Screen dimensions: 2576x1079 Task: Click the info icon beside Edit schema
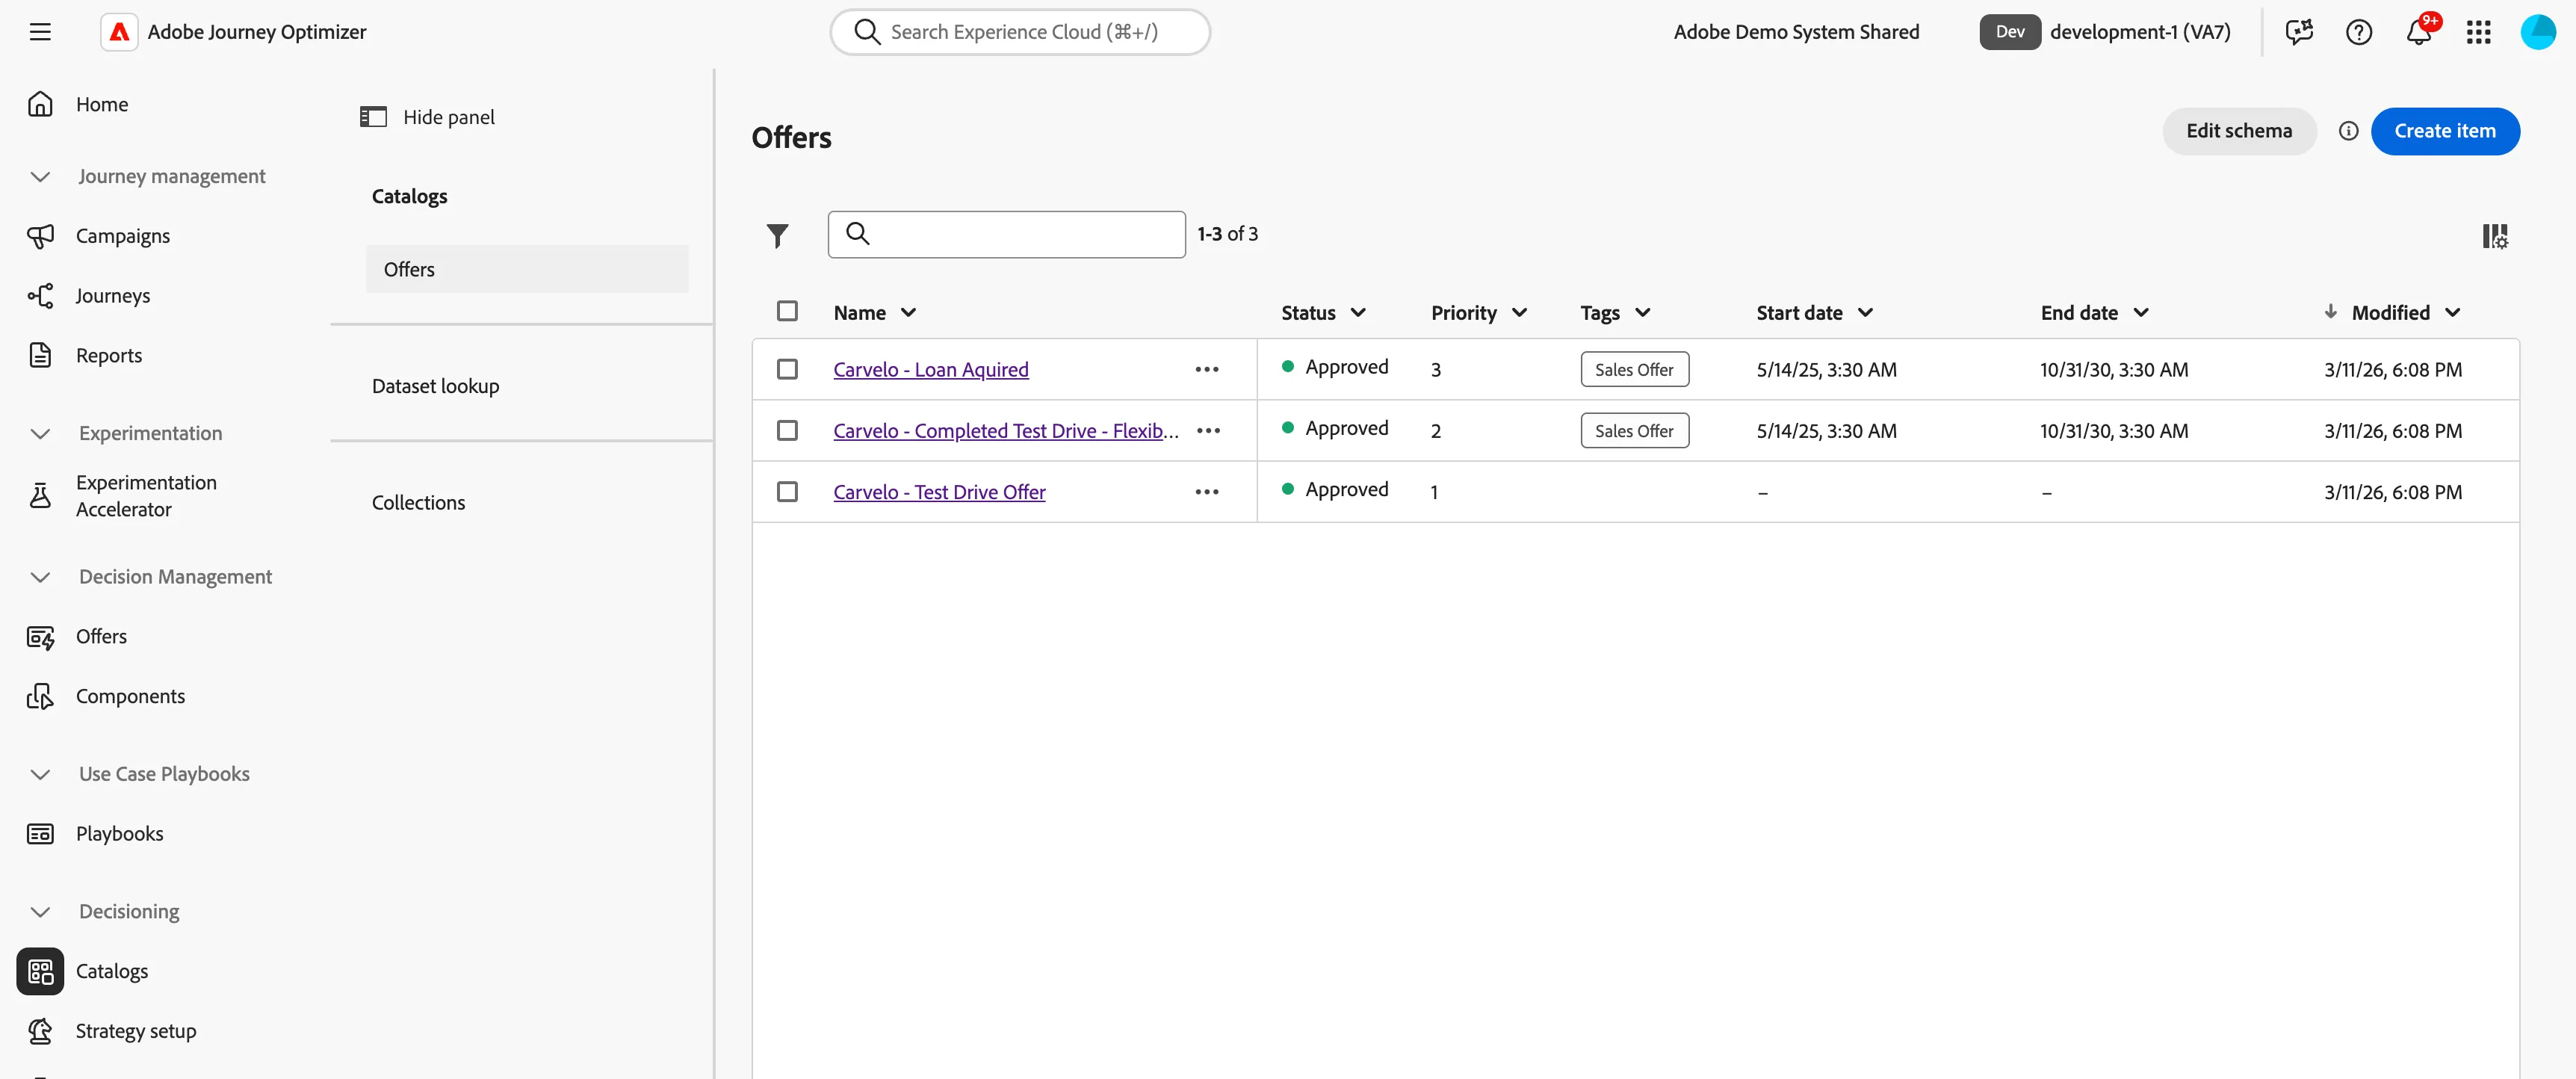click(x=2348, y=131)
